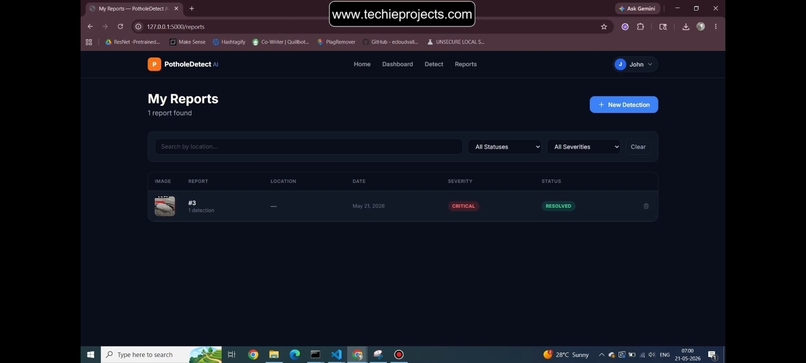Screen dimensions: 806x363
Task: Click the May 21, 2026 date cell
Action: pos(368,206)
